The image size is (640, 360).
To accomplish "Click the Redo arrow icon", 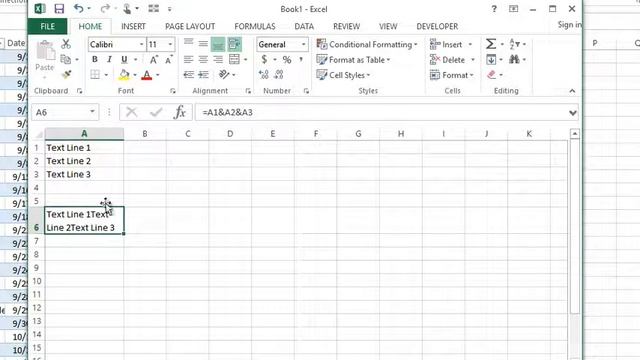I will point(105,9).
